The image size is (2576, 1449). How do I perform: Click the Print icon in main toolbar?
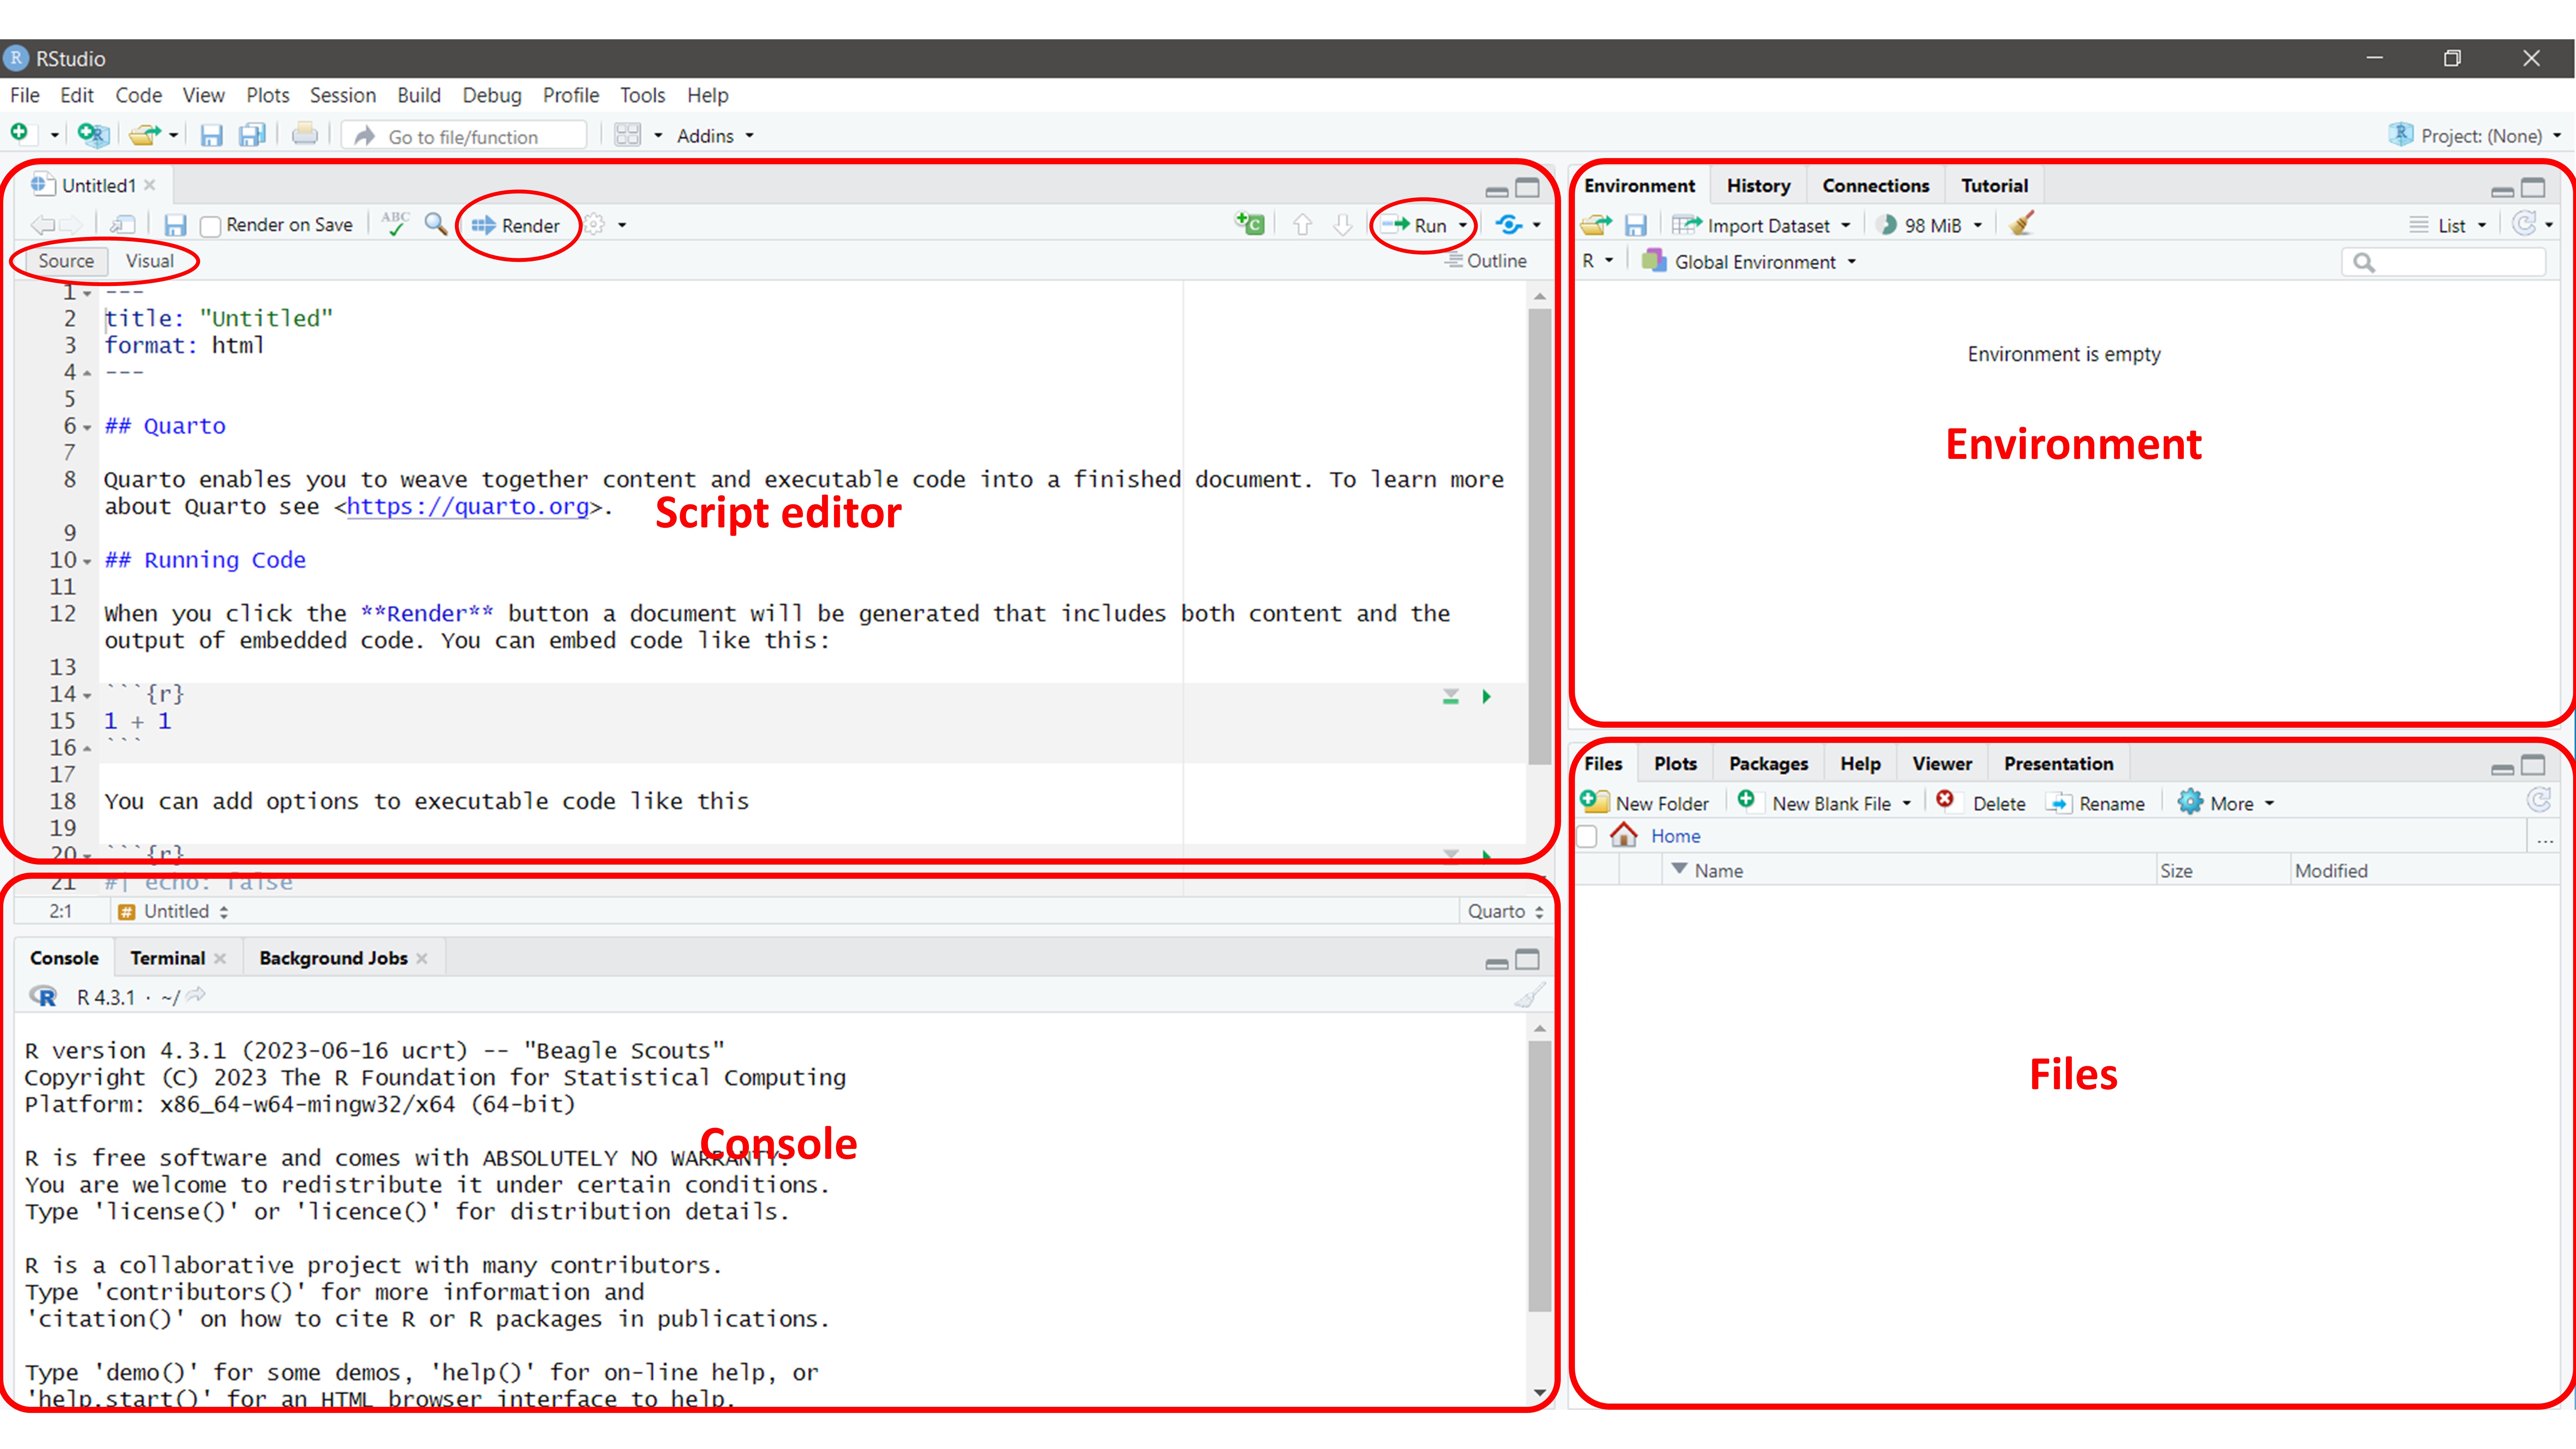(x=305, y=134)
